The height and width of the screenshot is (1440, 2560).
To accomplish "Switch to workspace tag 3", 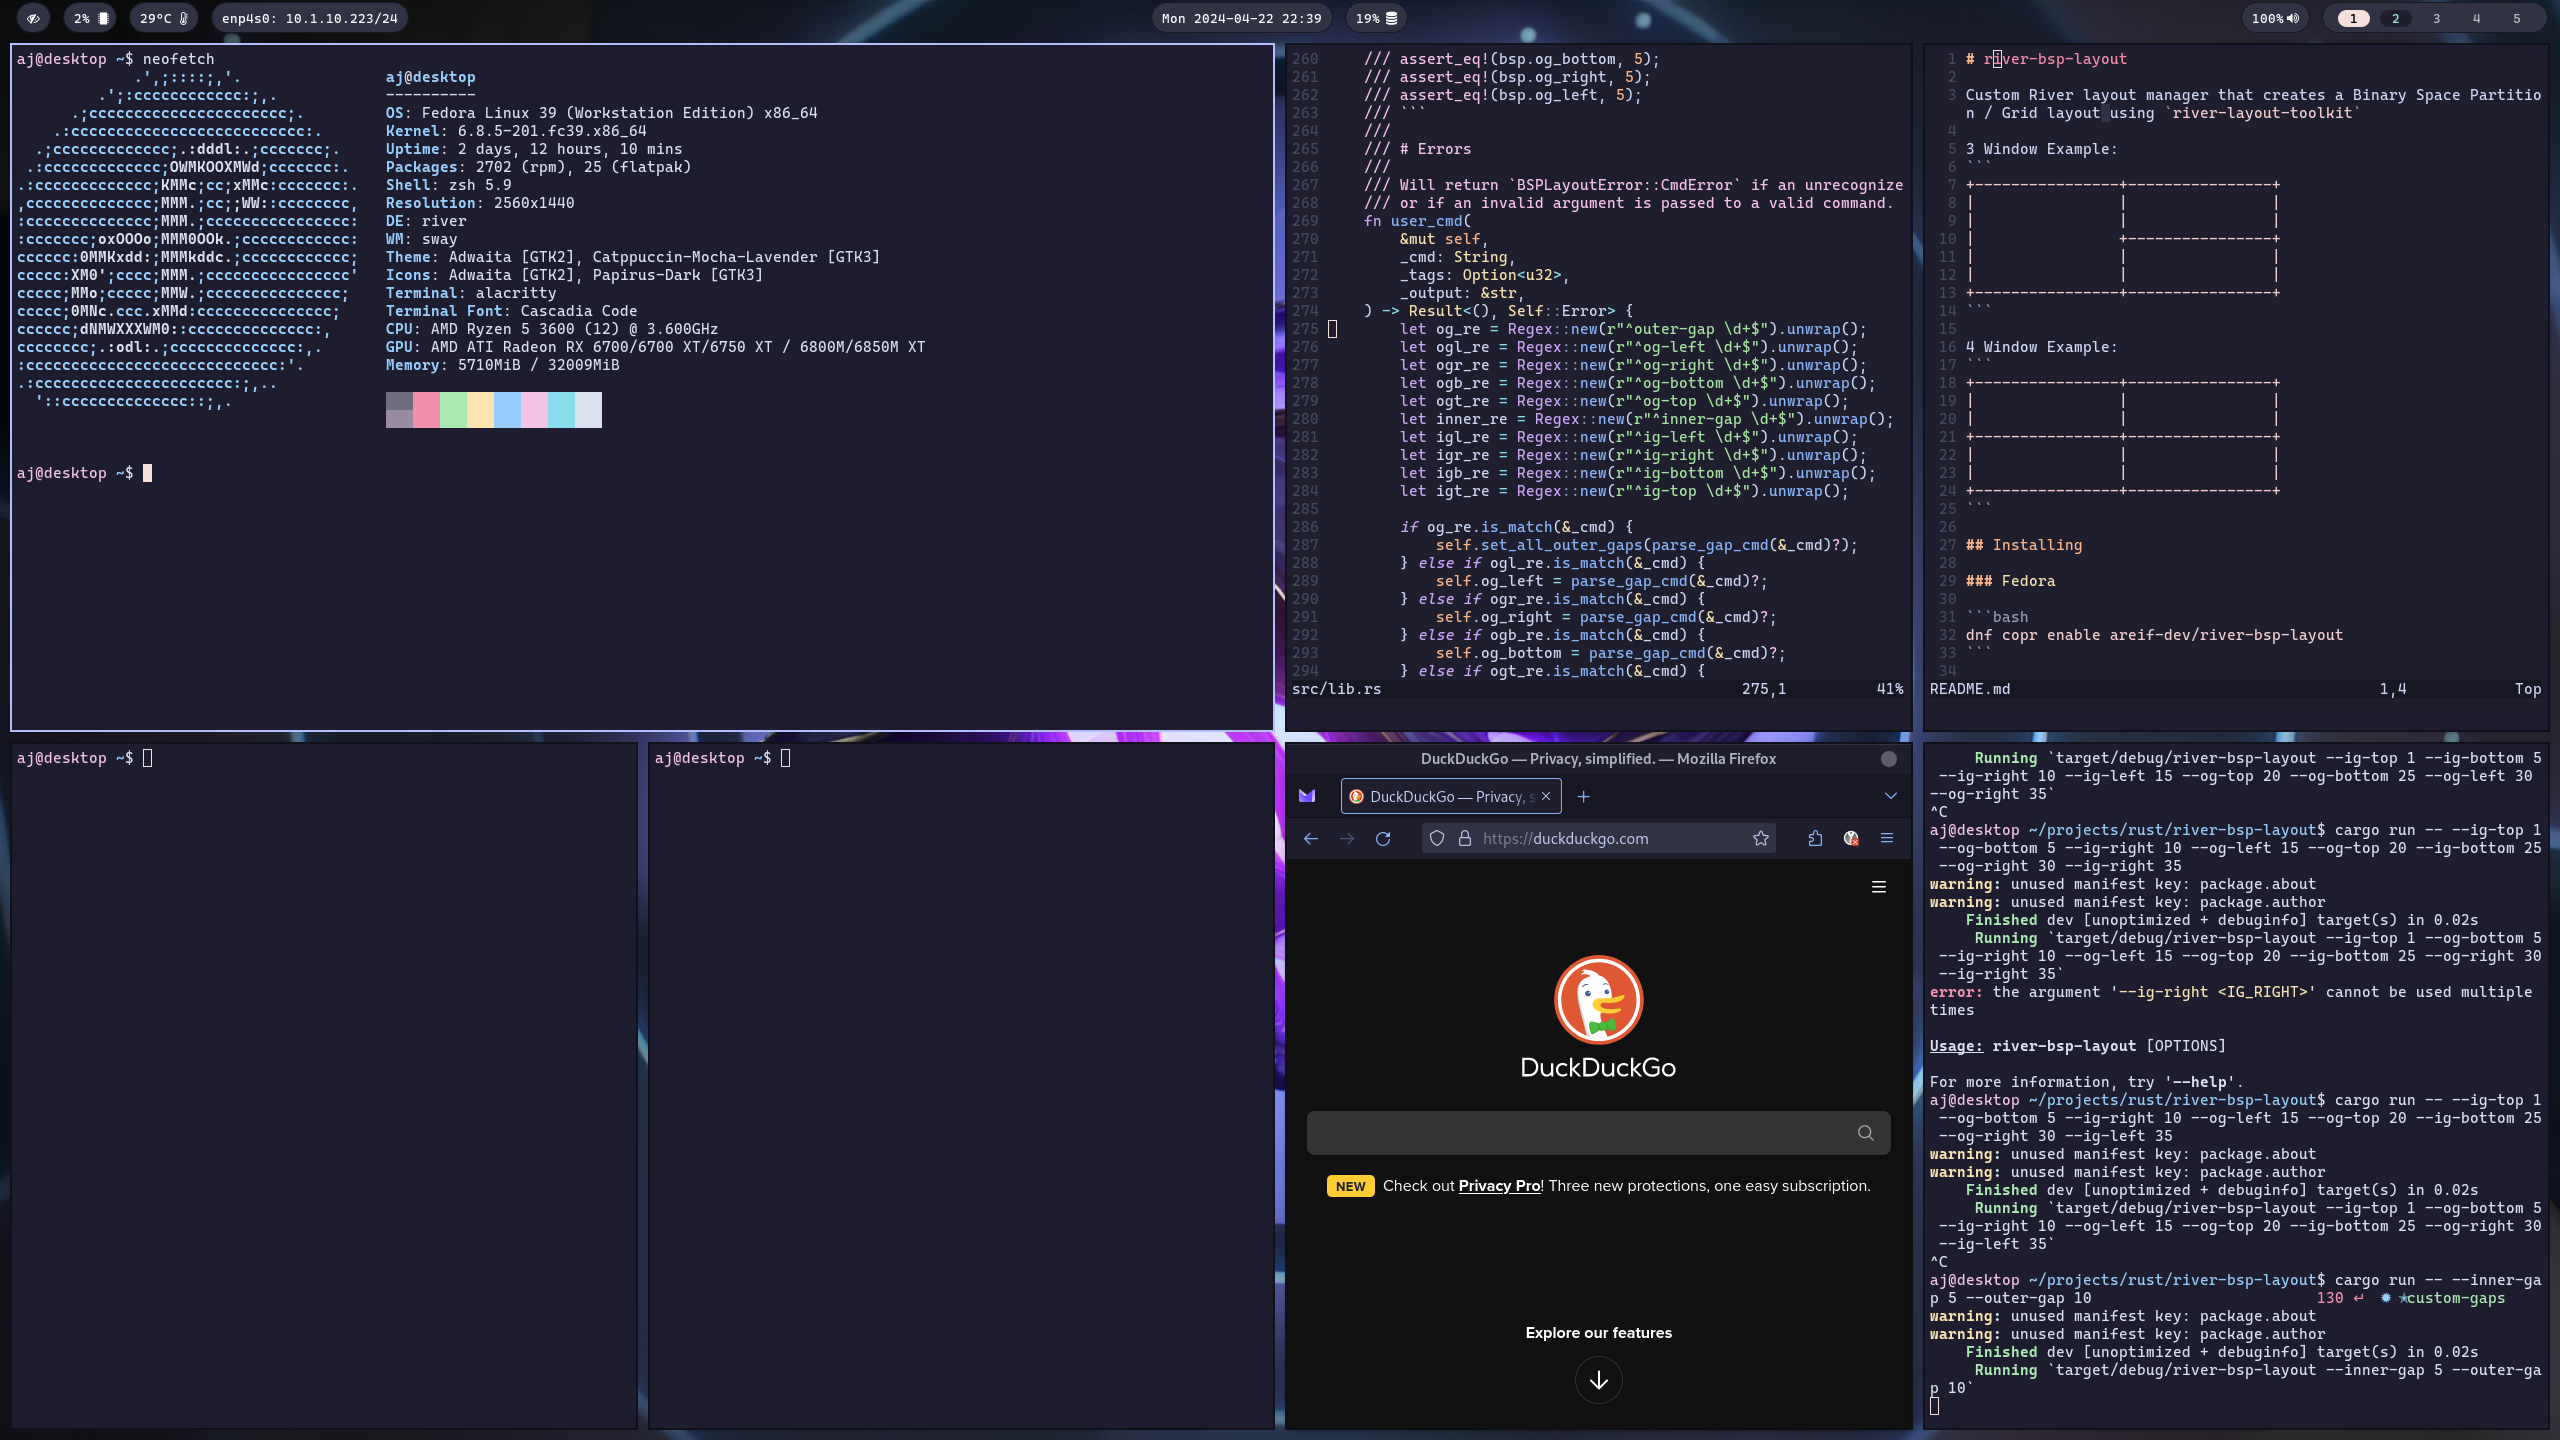I will pos(2436,18).
